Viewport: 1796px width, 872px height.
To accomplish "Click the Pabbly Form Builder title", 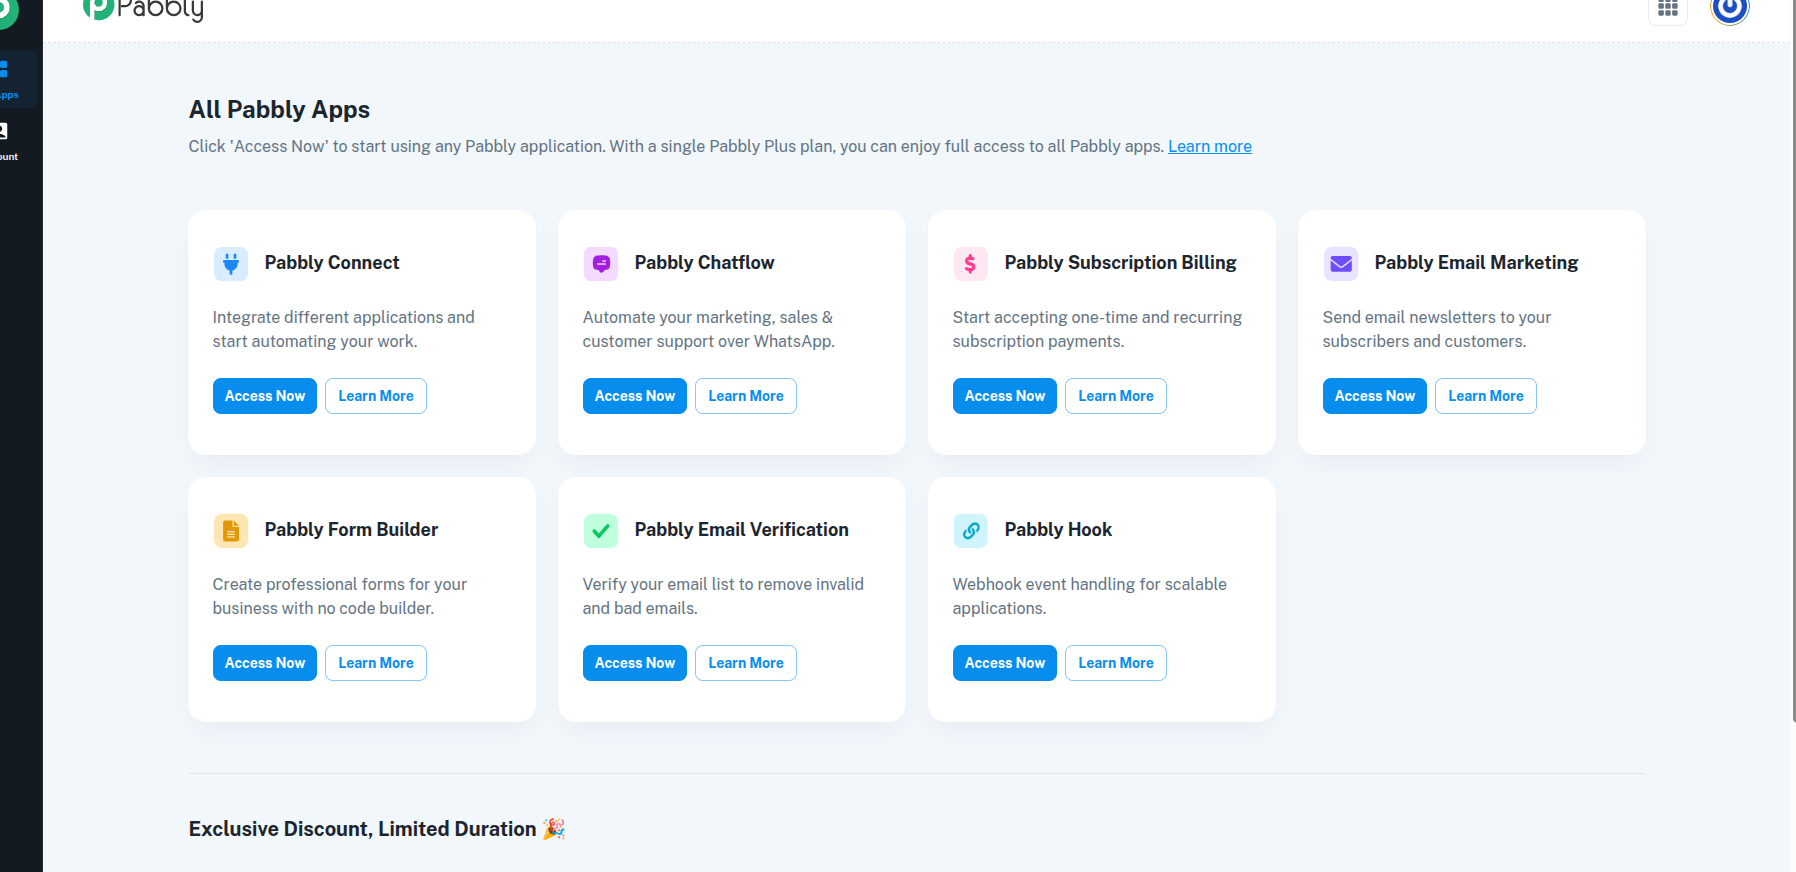I will pos(351,530).
